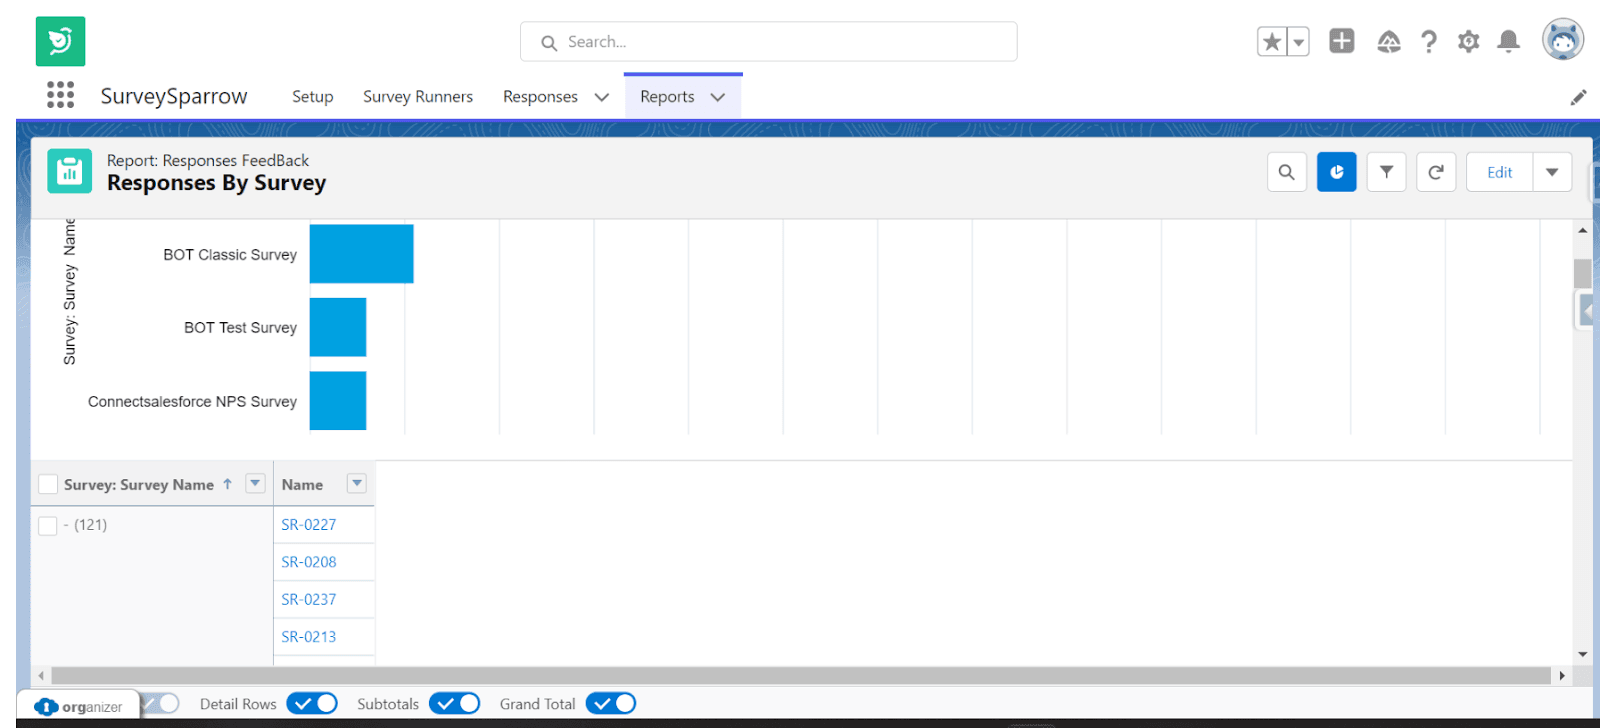
Task: Open the Setup tab
Action: [312, 97]
